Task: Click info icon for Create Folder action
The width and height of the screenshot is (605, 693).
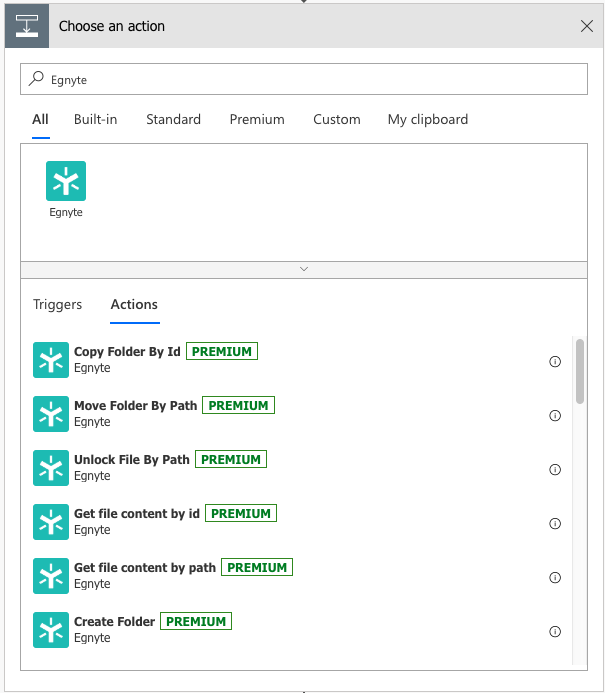Action: point(555,632)
